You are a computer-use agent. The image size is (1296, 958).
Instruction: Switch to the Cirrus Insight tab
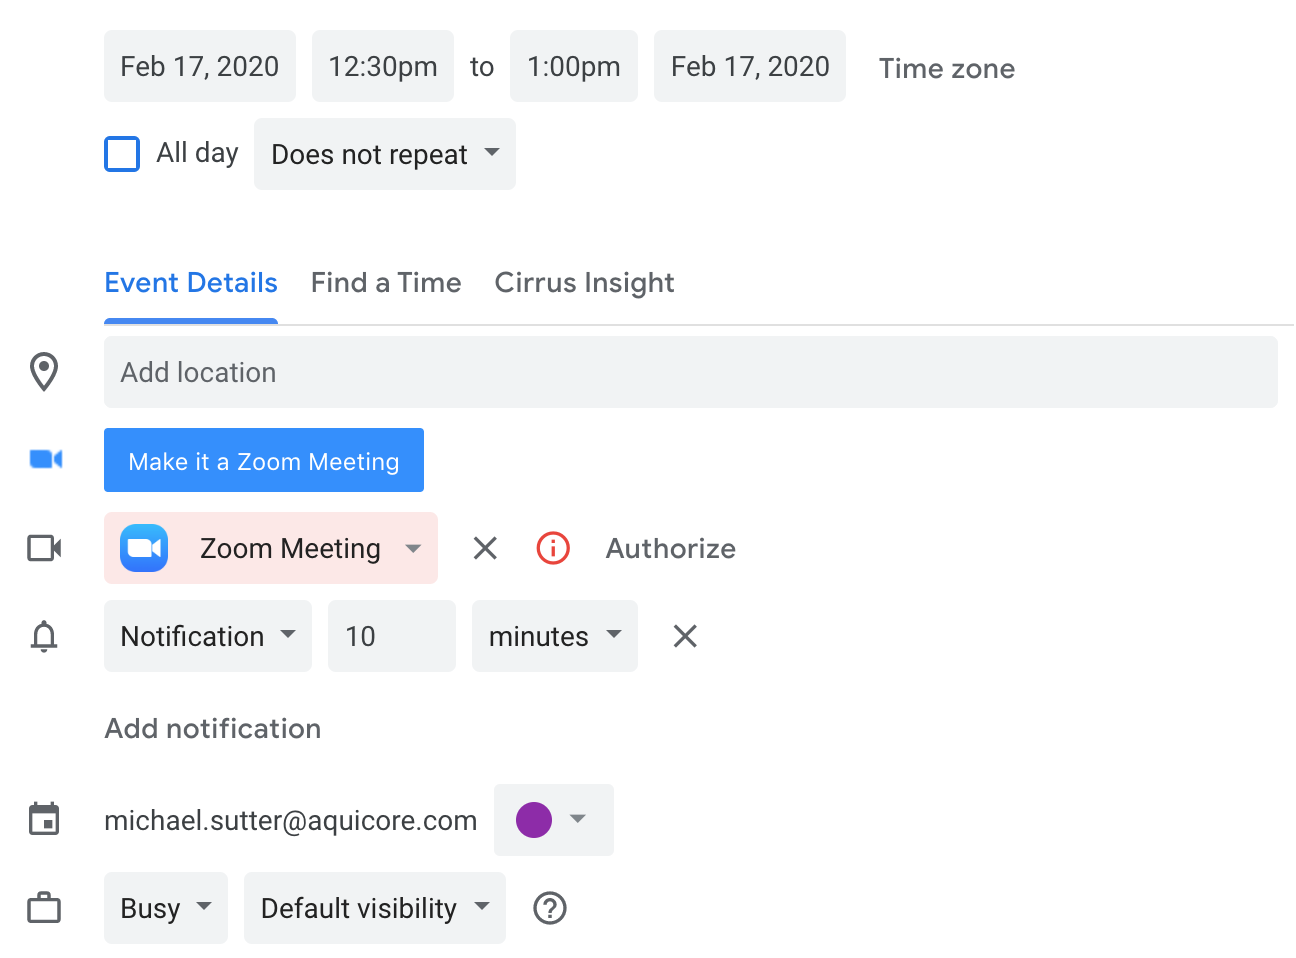[x=585, y=283]
